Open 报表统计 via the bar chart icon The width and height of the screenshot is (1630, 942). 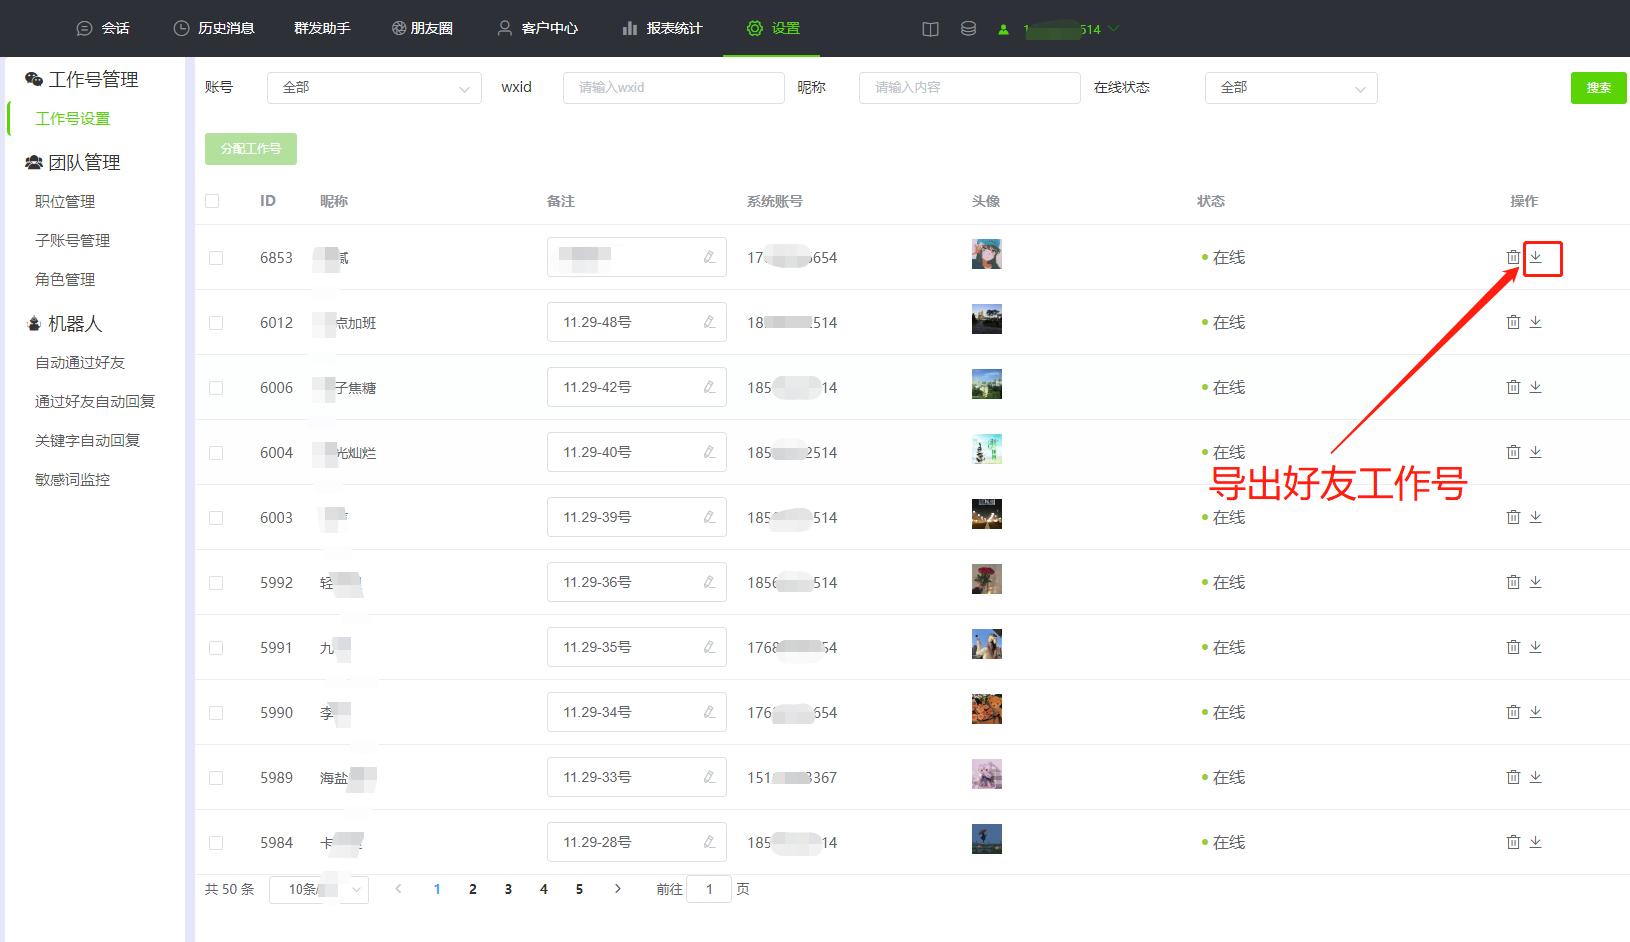[x=630, y=28]
